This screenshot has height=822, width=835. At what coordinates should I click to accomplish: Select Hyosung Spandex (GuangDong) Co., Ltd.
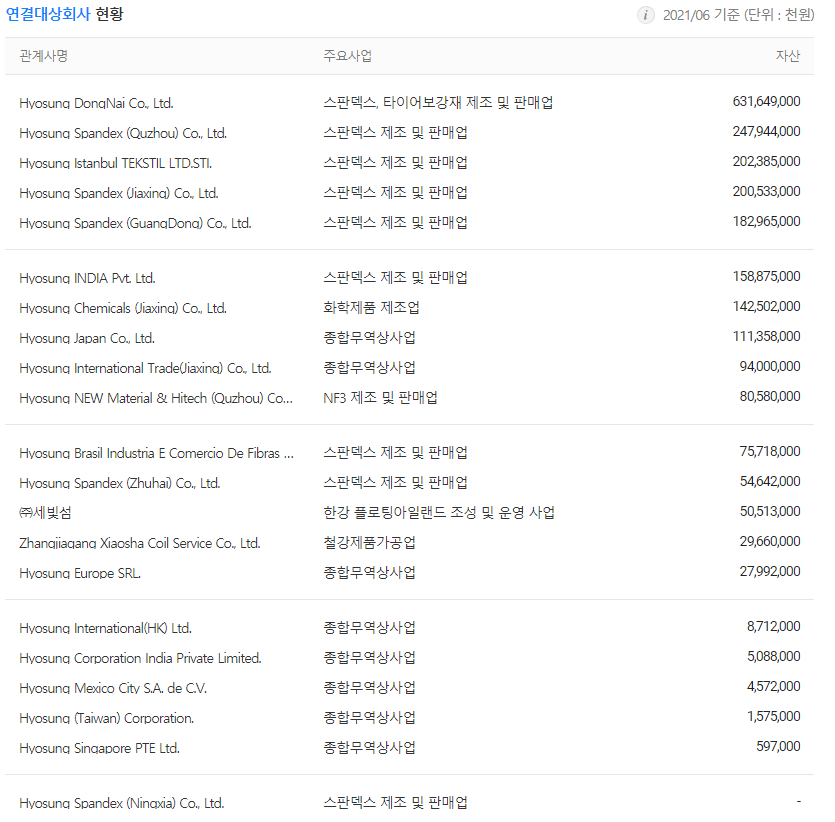(x=135, y=223)
